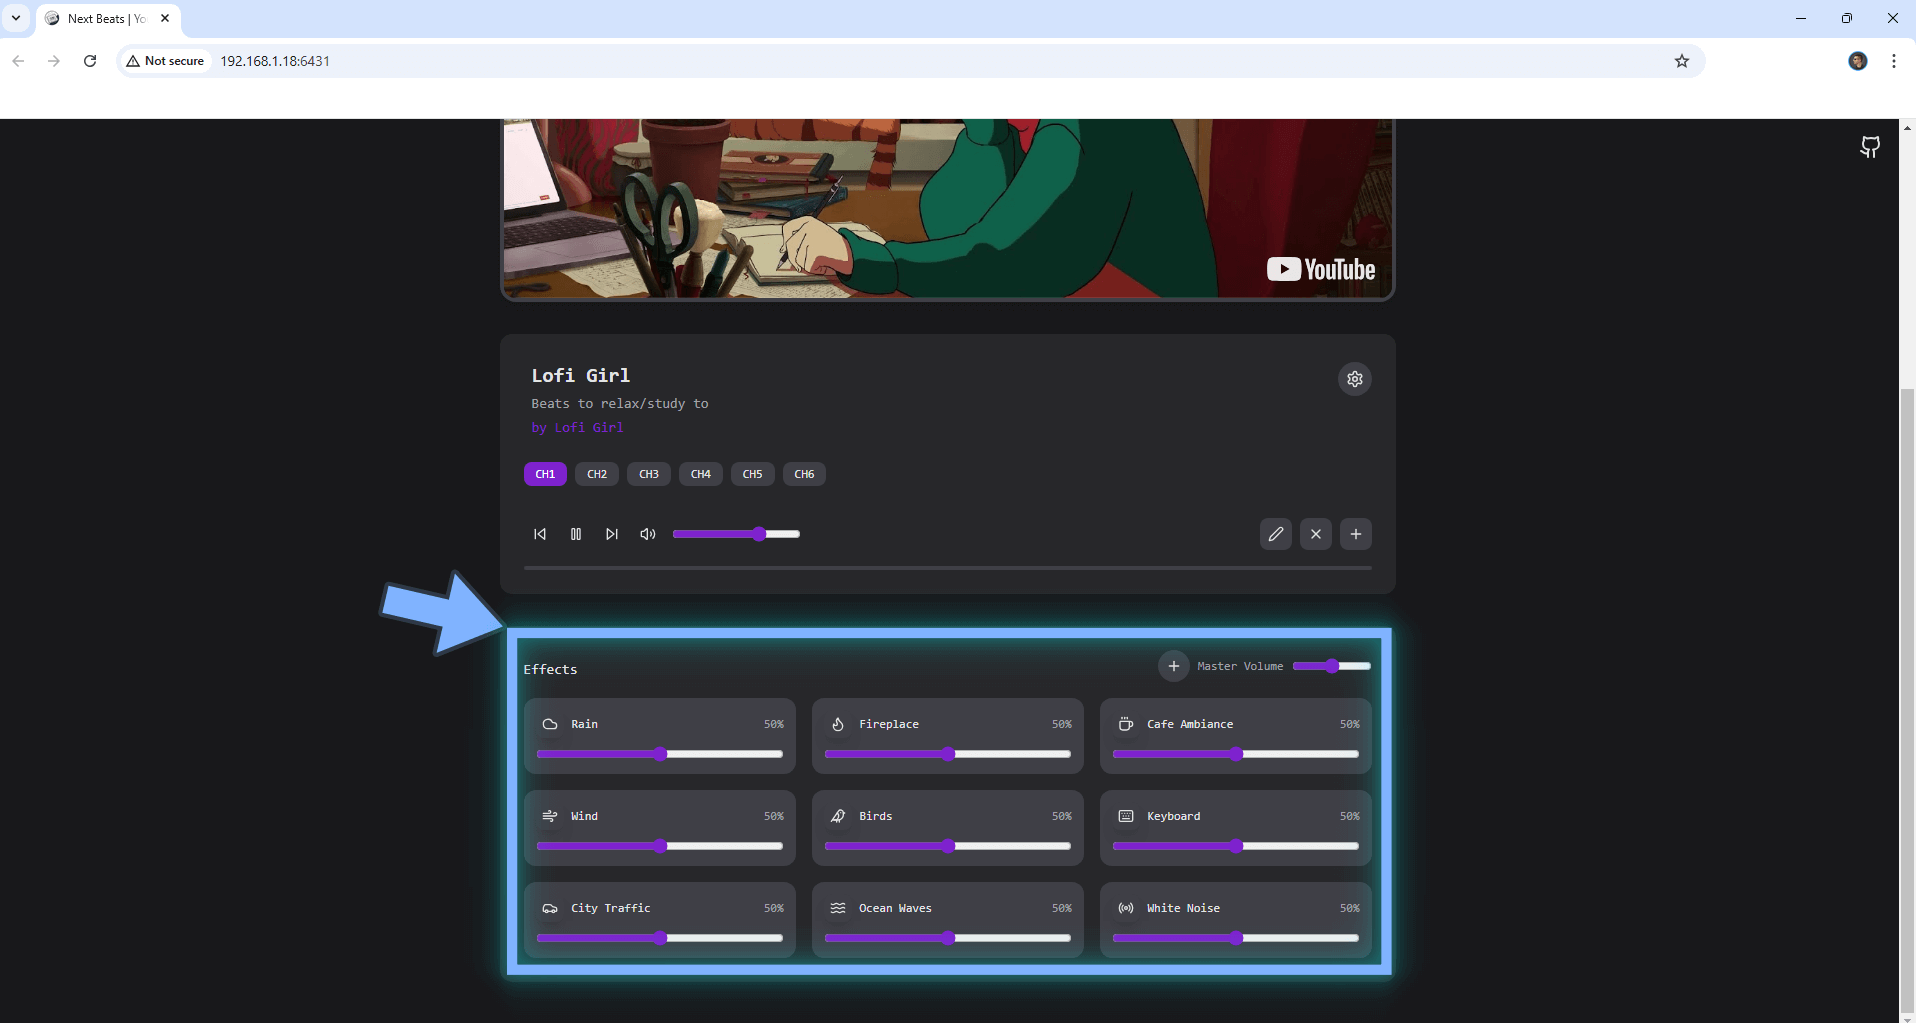Image resolution: width=1916 pixels, height=1023 pixels.
Task: Set the Fireplace effect slider
Action: 948,754
